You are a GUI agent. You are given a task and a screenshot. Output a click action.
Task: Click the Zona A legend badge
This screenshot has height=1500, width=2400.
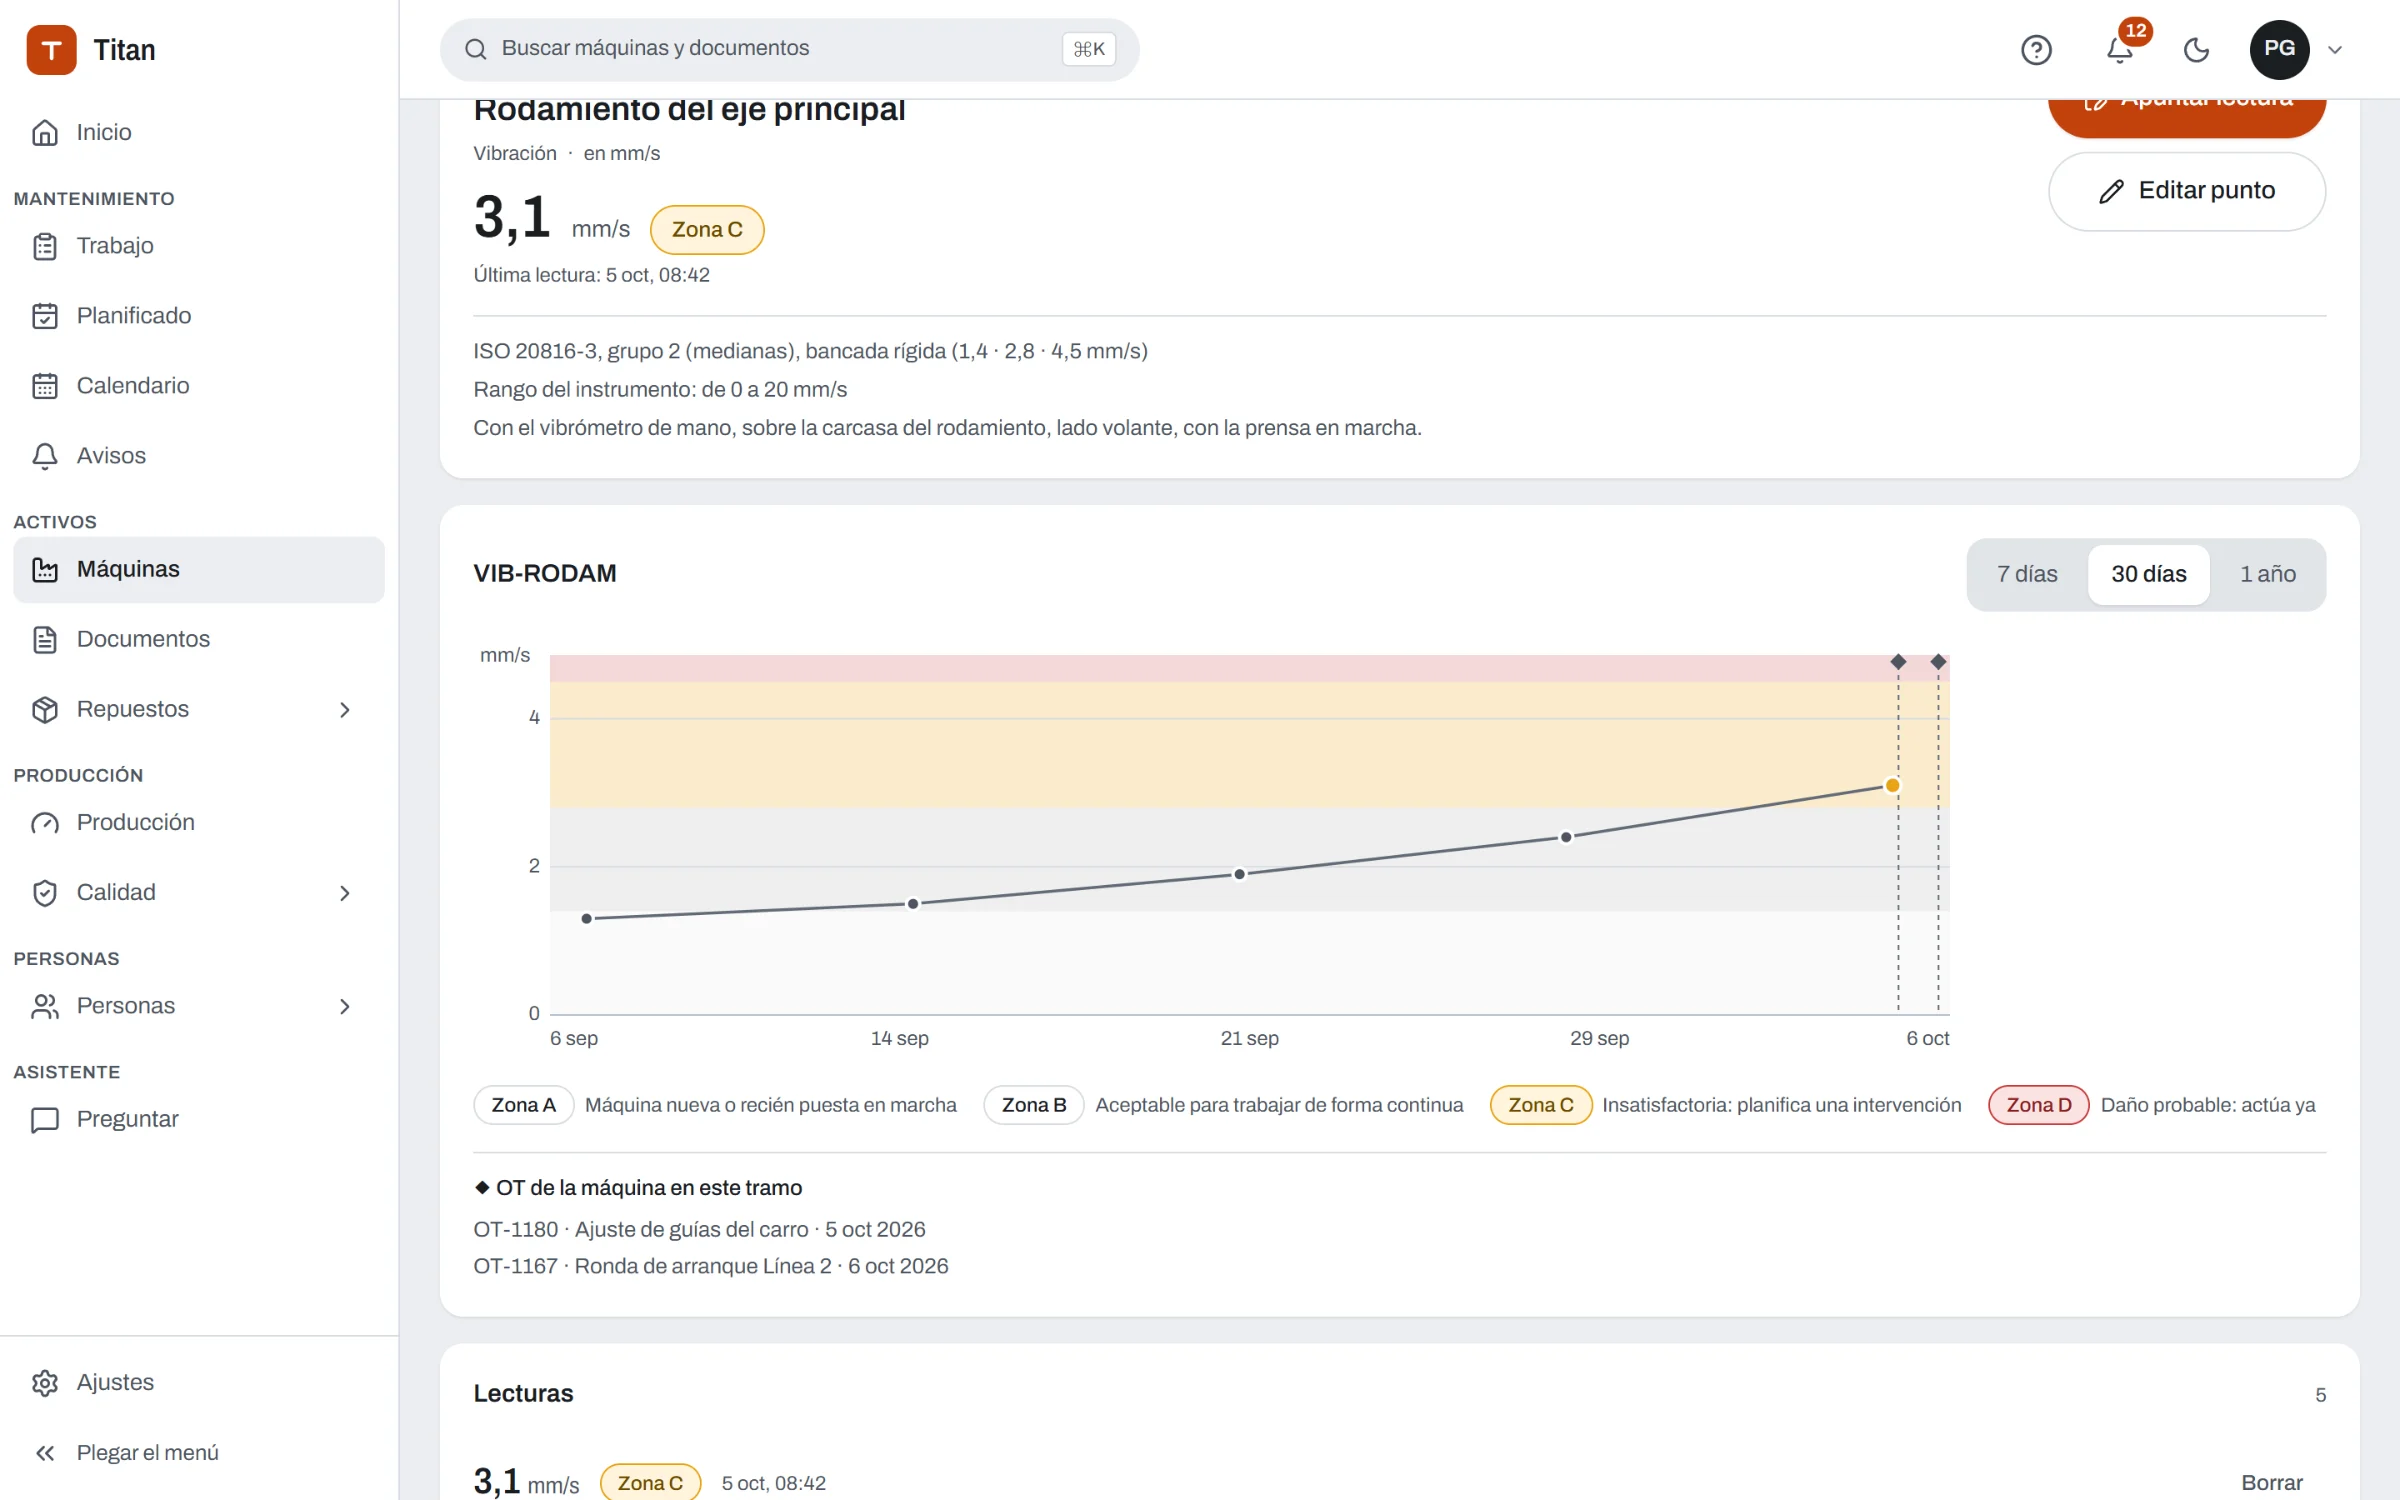point(523,1105)
